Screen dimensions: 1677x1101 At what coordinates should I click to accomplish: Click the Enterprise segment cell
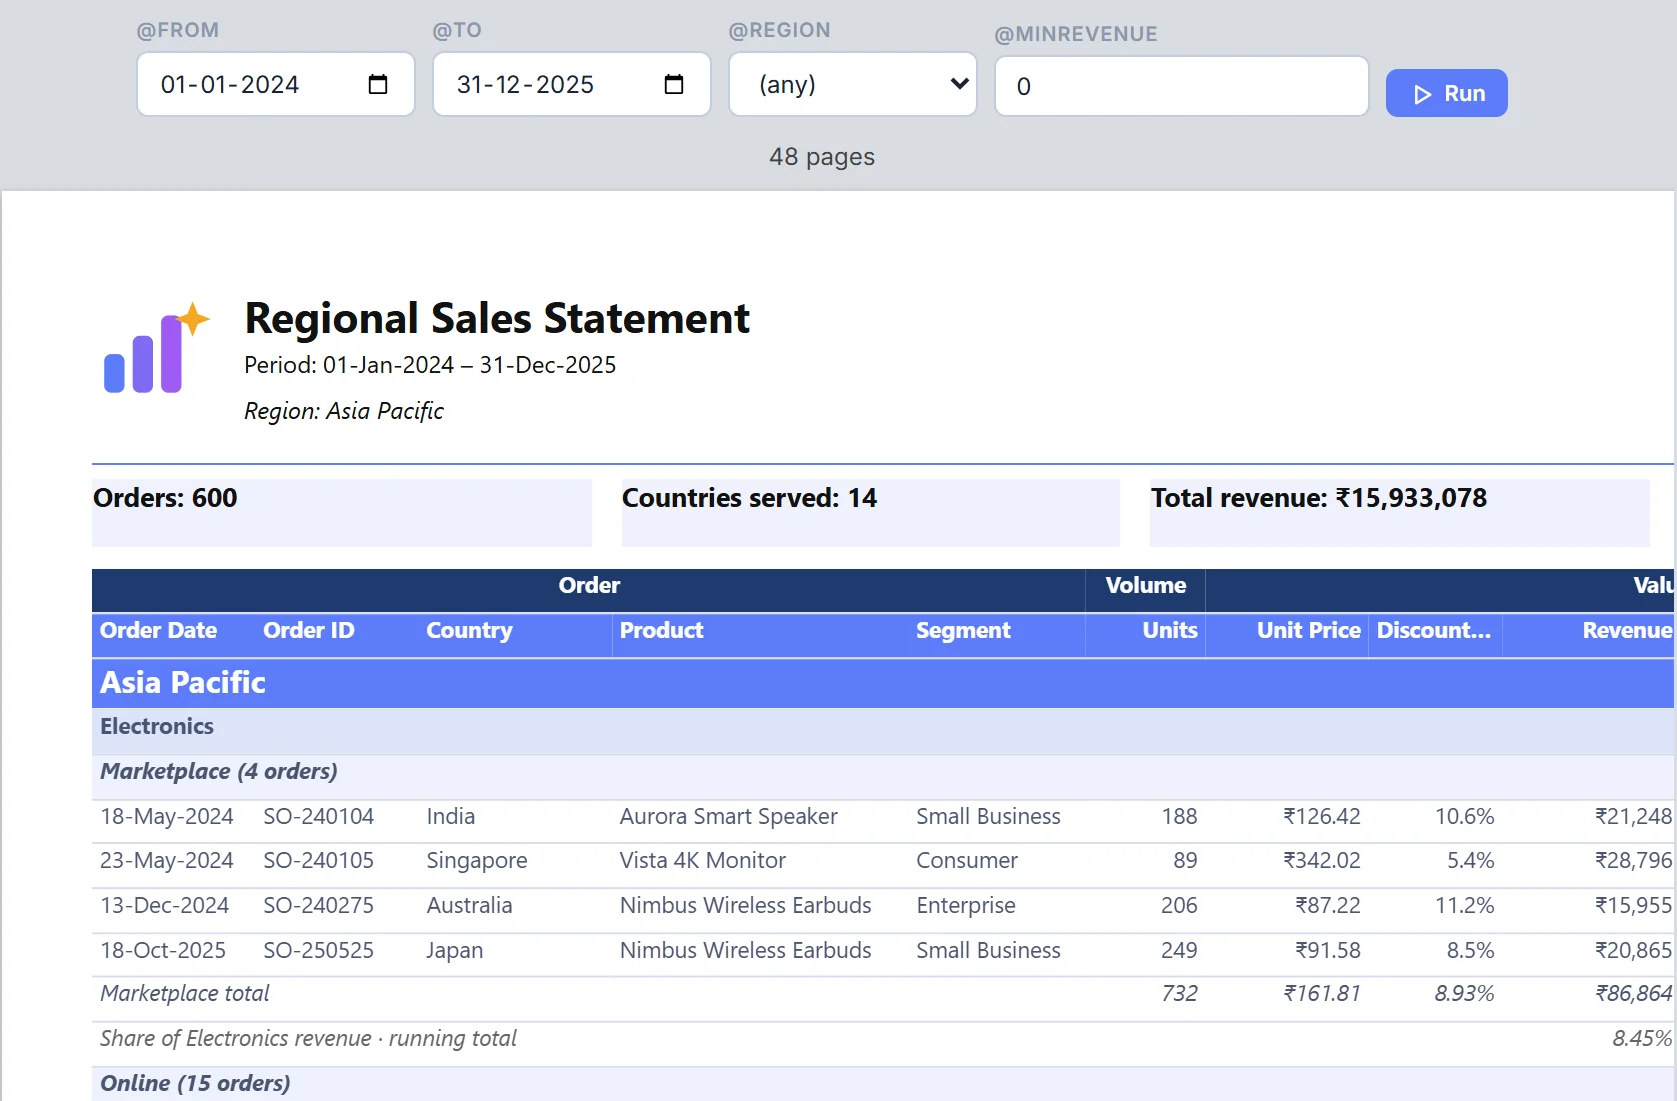(x=966, y=906)
